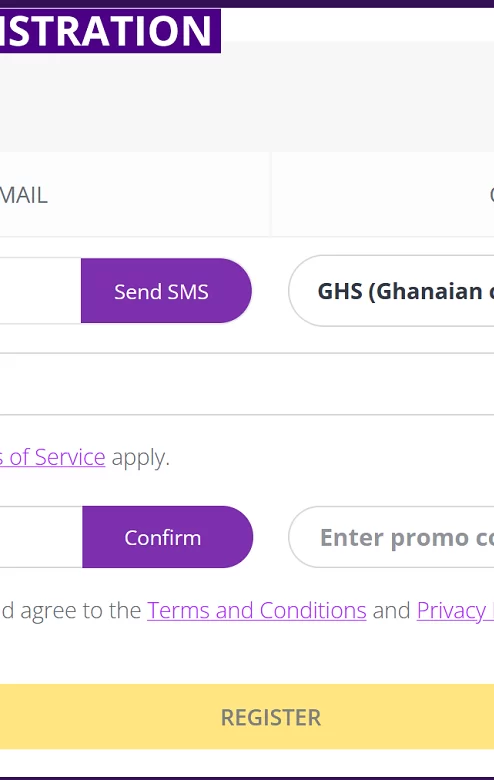
Task: Open the Terms and Conditions link
Action: (x=257, y=610)
